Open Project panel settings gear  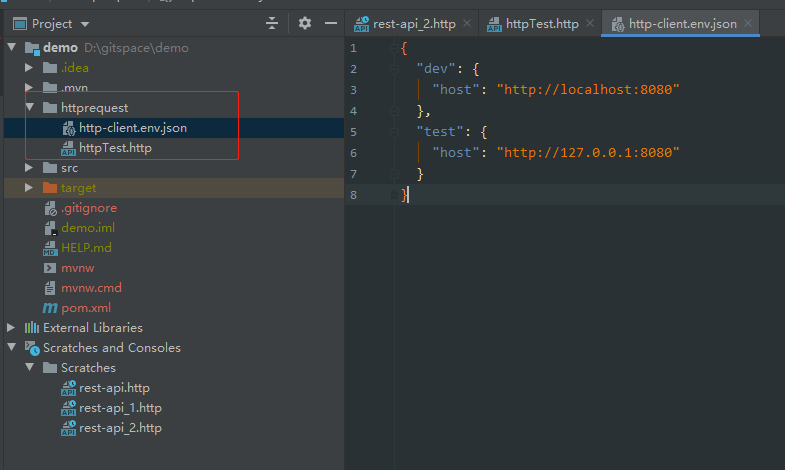coord(305,23)
